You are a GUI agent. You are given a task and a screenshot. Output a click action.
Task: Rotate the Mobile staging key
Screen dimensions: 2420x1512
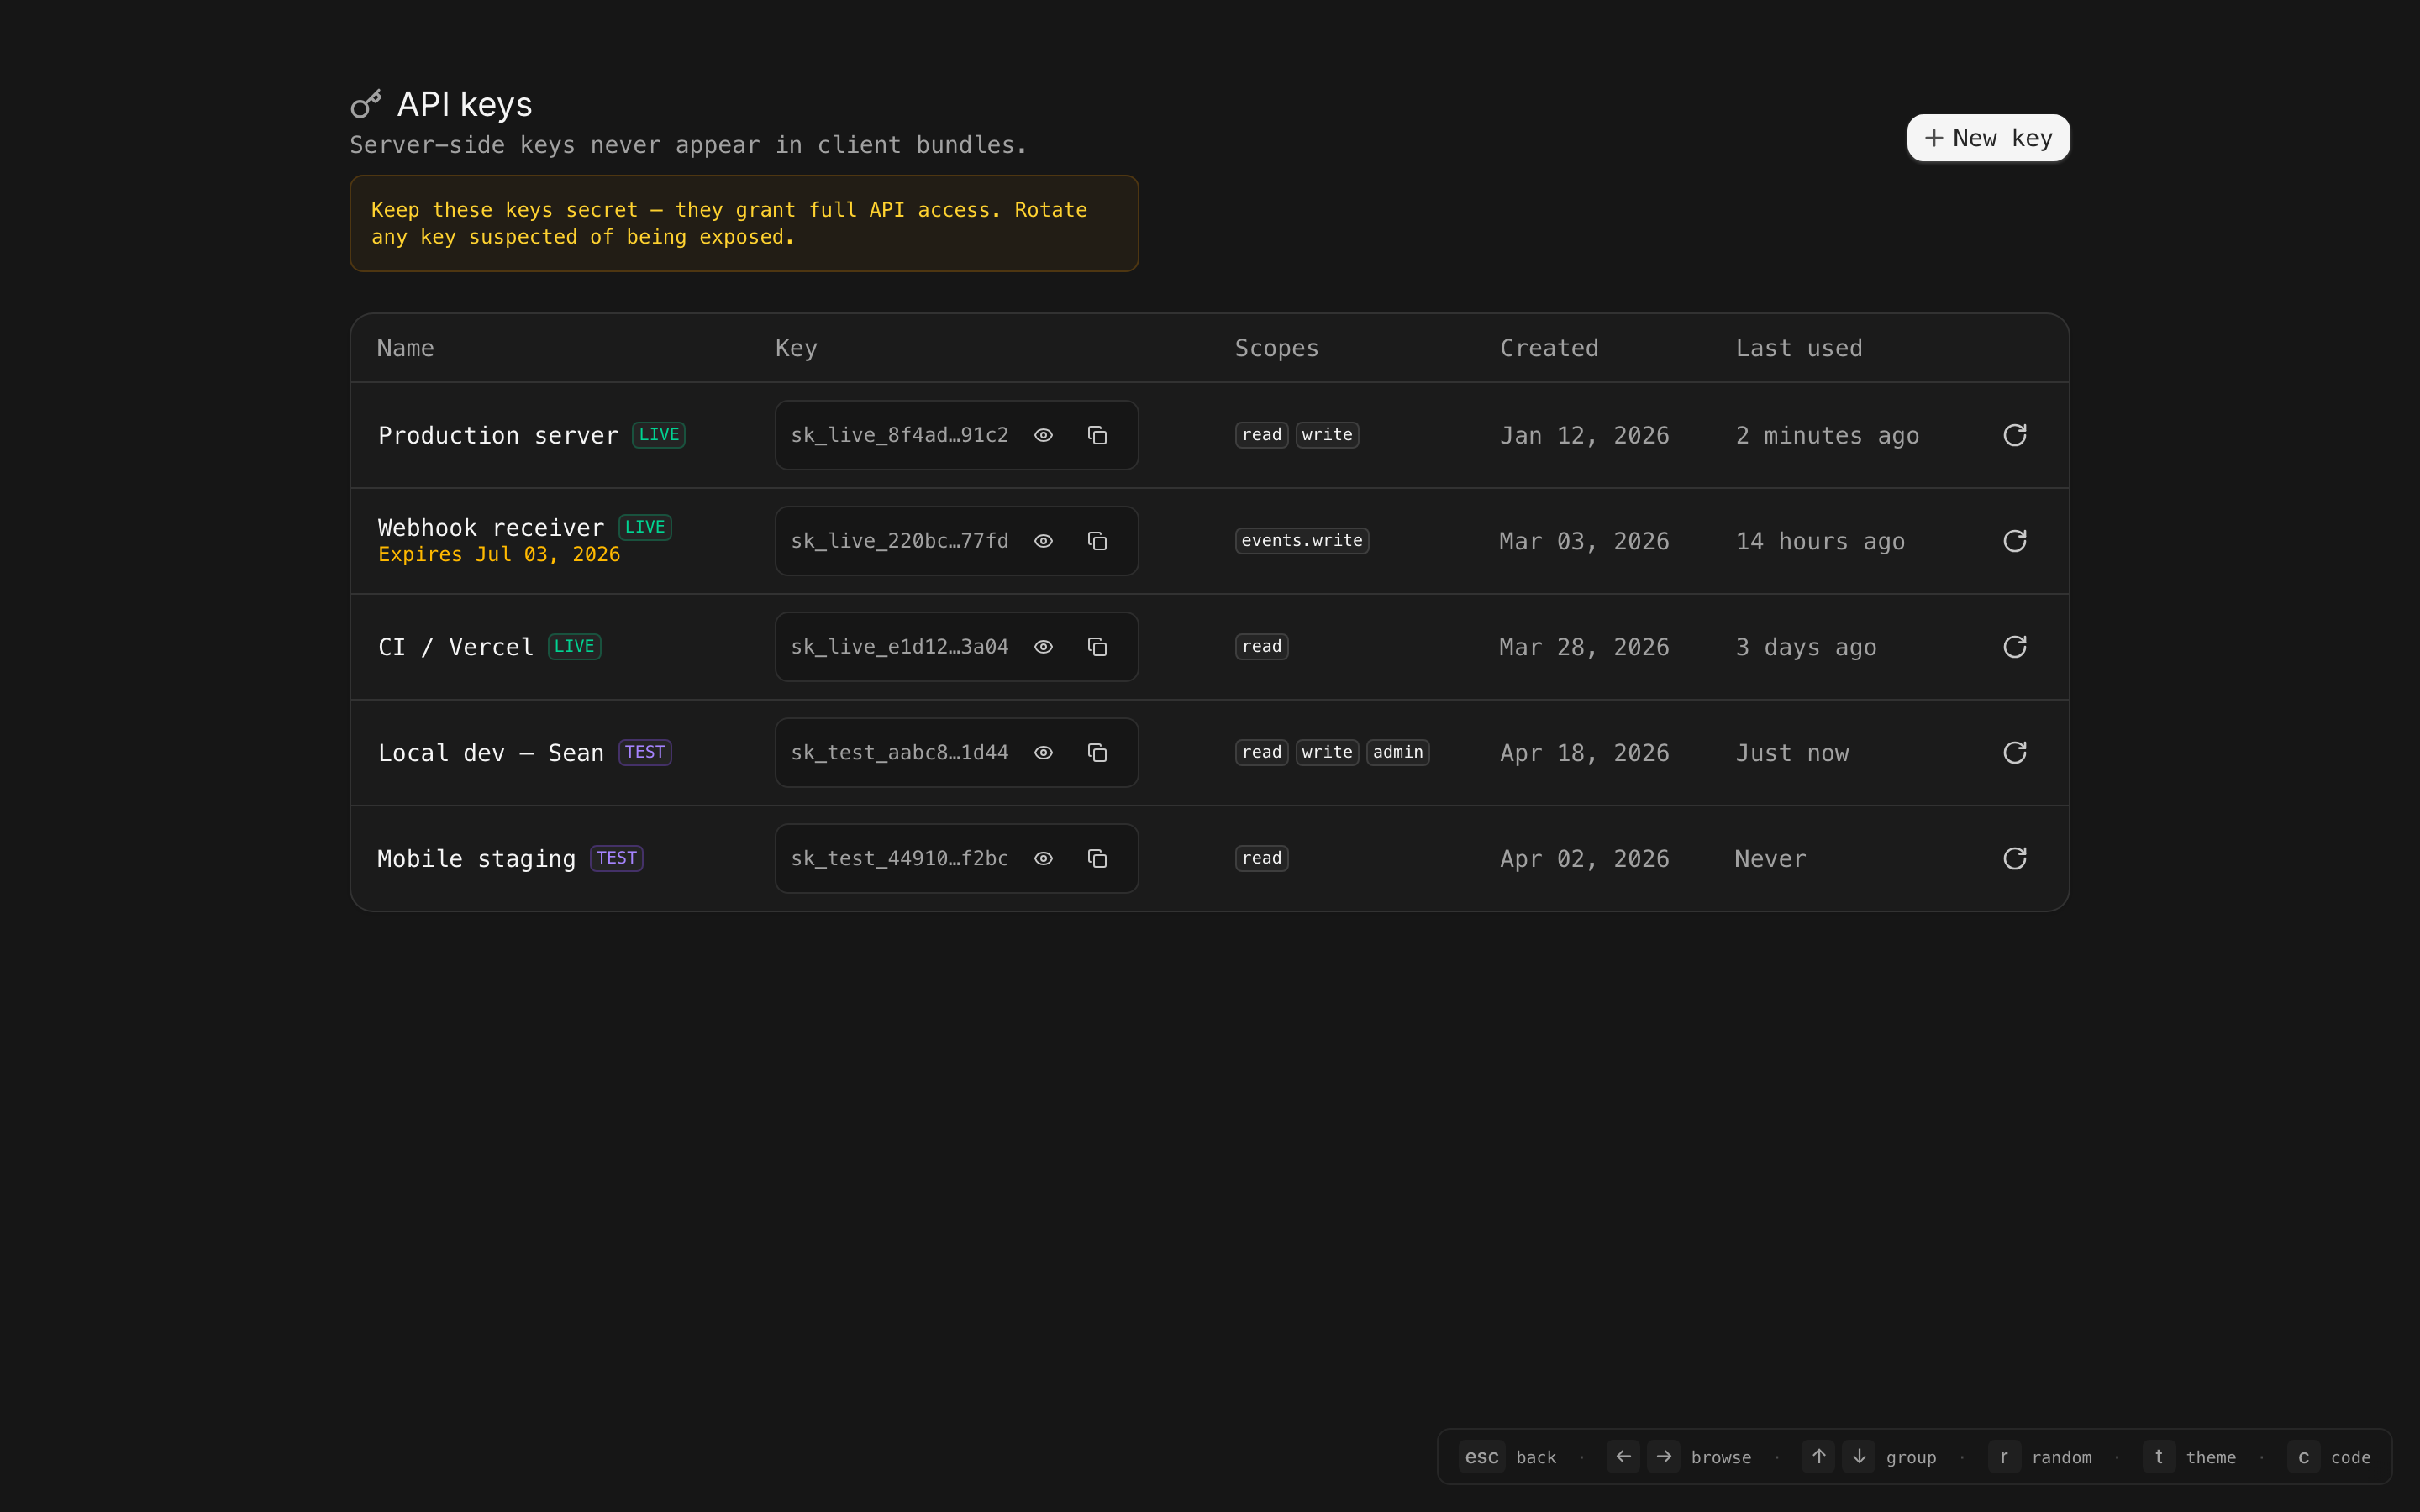tap(2014, 859)
